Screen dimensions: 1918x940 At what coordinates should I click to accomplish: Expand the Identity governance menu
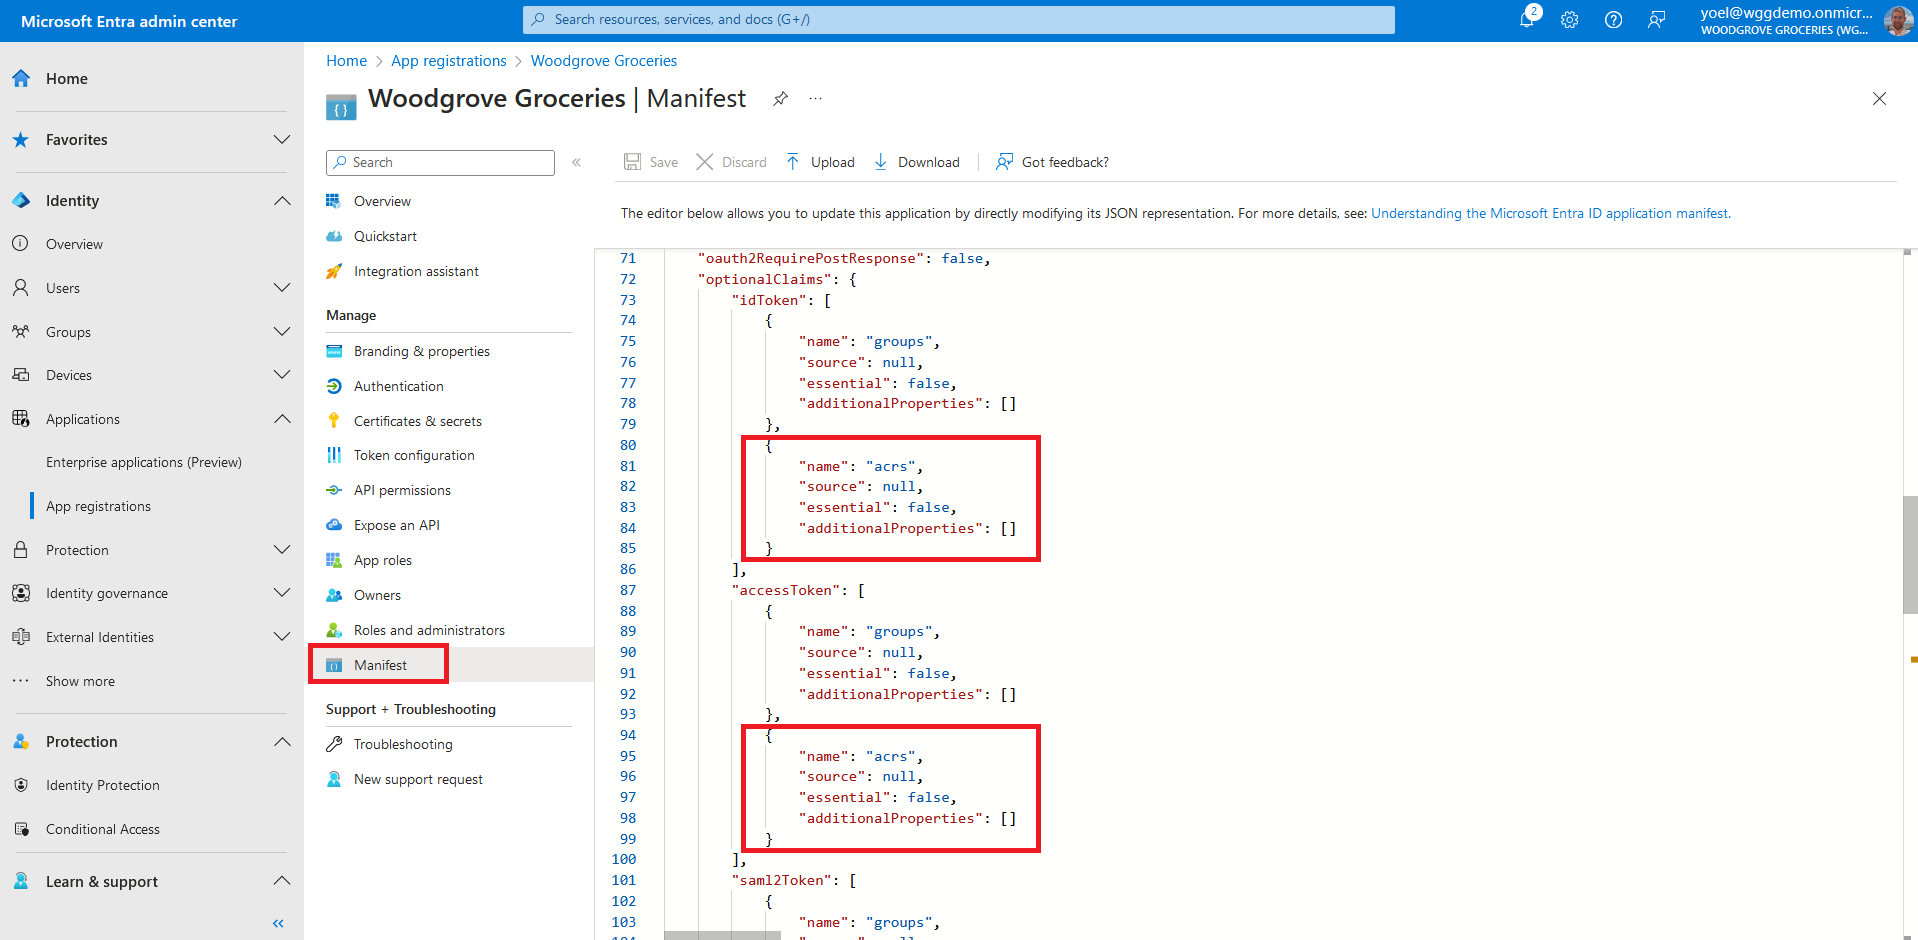(282, 593)
